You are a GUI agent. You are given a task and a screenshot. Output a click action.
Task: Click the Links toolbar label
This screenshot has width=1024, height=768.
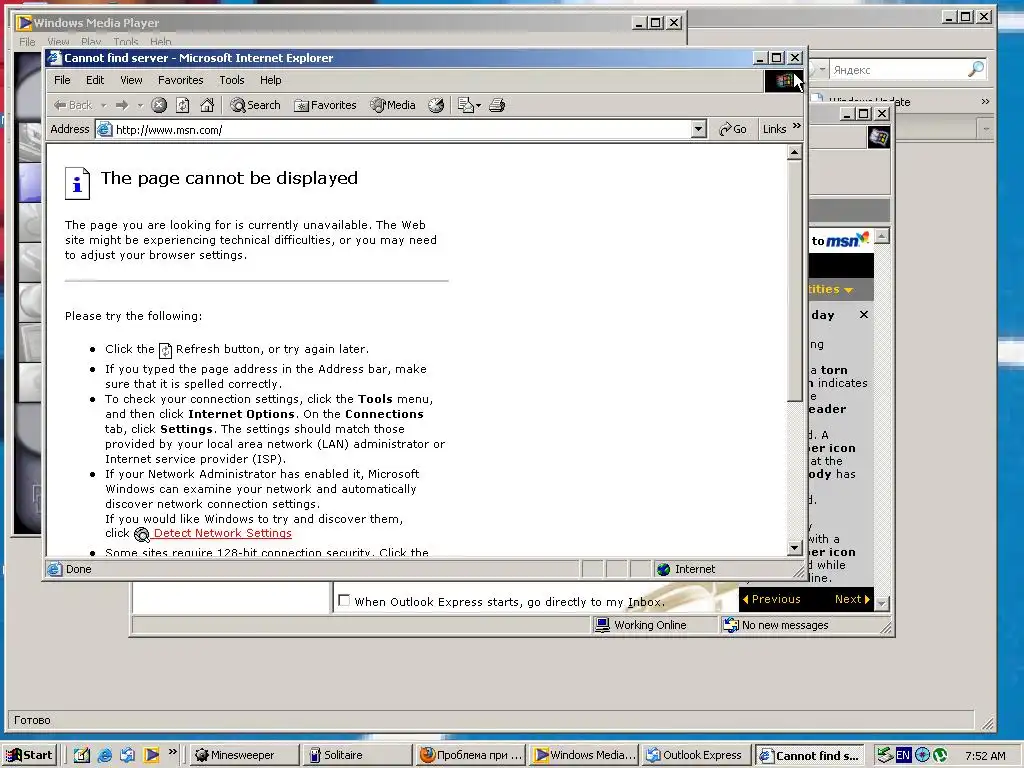click(775, 129)
